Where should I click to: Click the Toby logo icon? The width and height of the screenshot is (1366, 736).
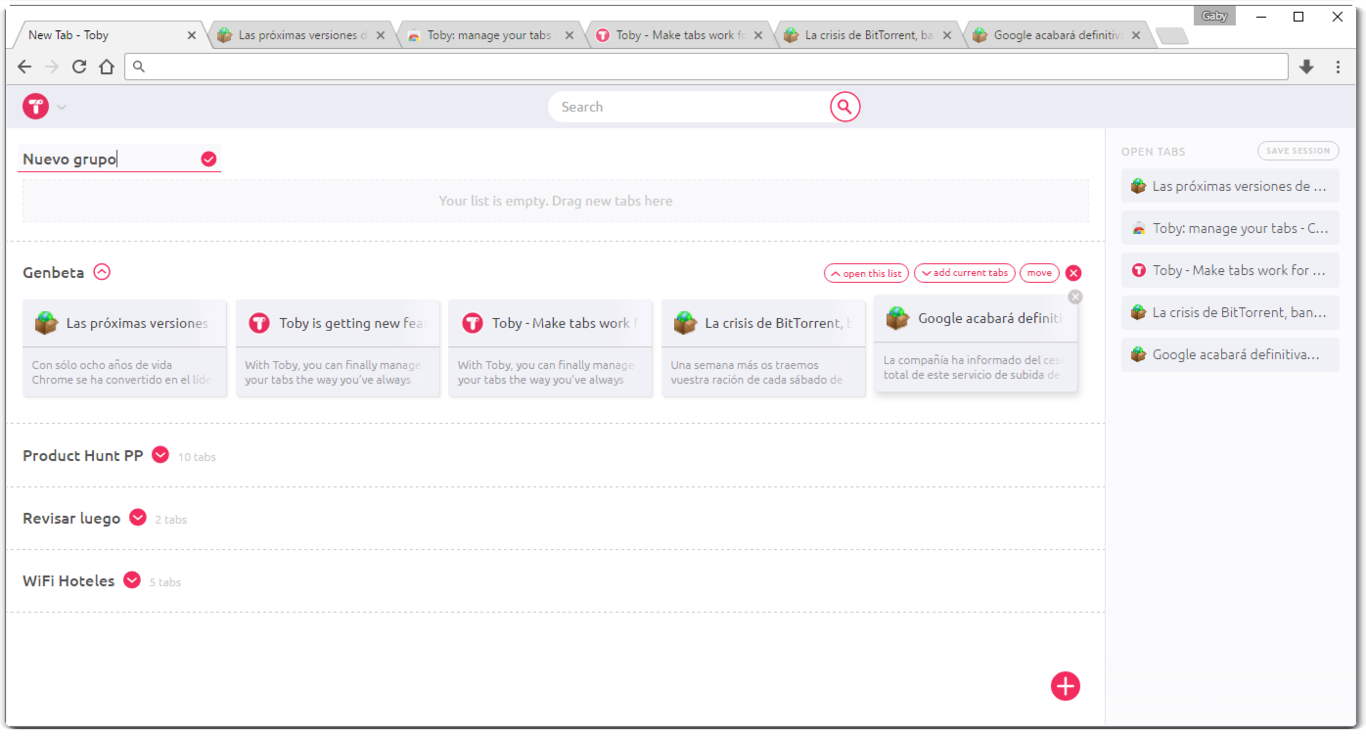coord(36,106)
